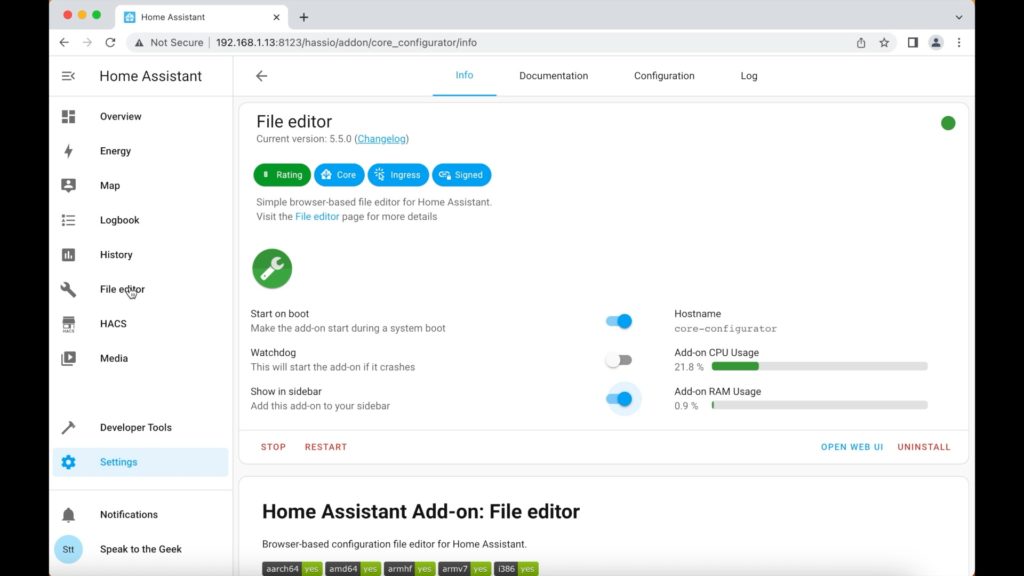Screen dimensions: 1024x576
Task: Click the Ingress capability badge
Action: (398, 175)
